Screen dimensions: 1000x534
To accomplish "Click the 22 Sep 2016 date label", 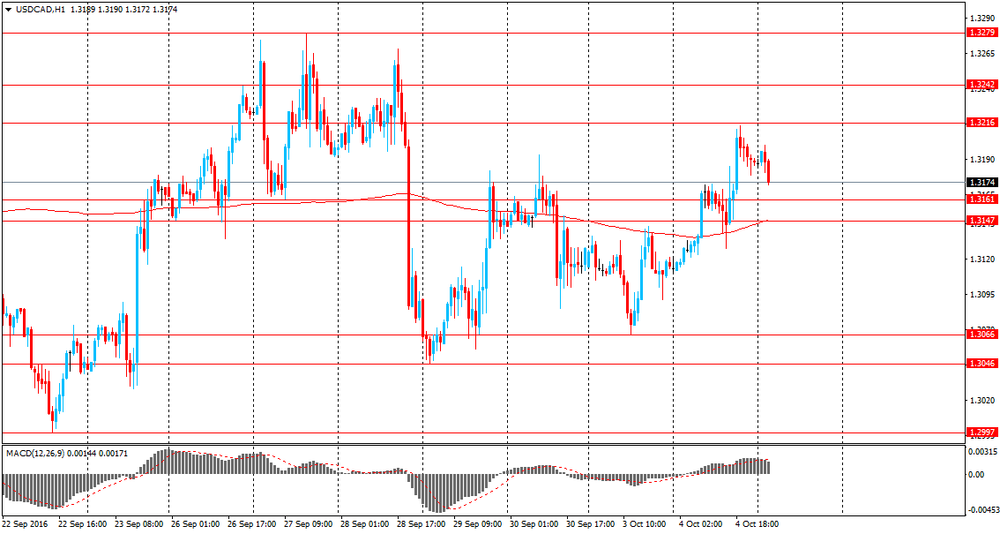I will [x=24, y=524].
